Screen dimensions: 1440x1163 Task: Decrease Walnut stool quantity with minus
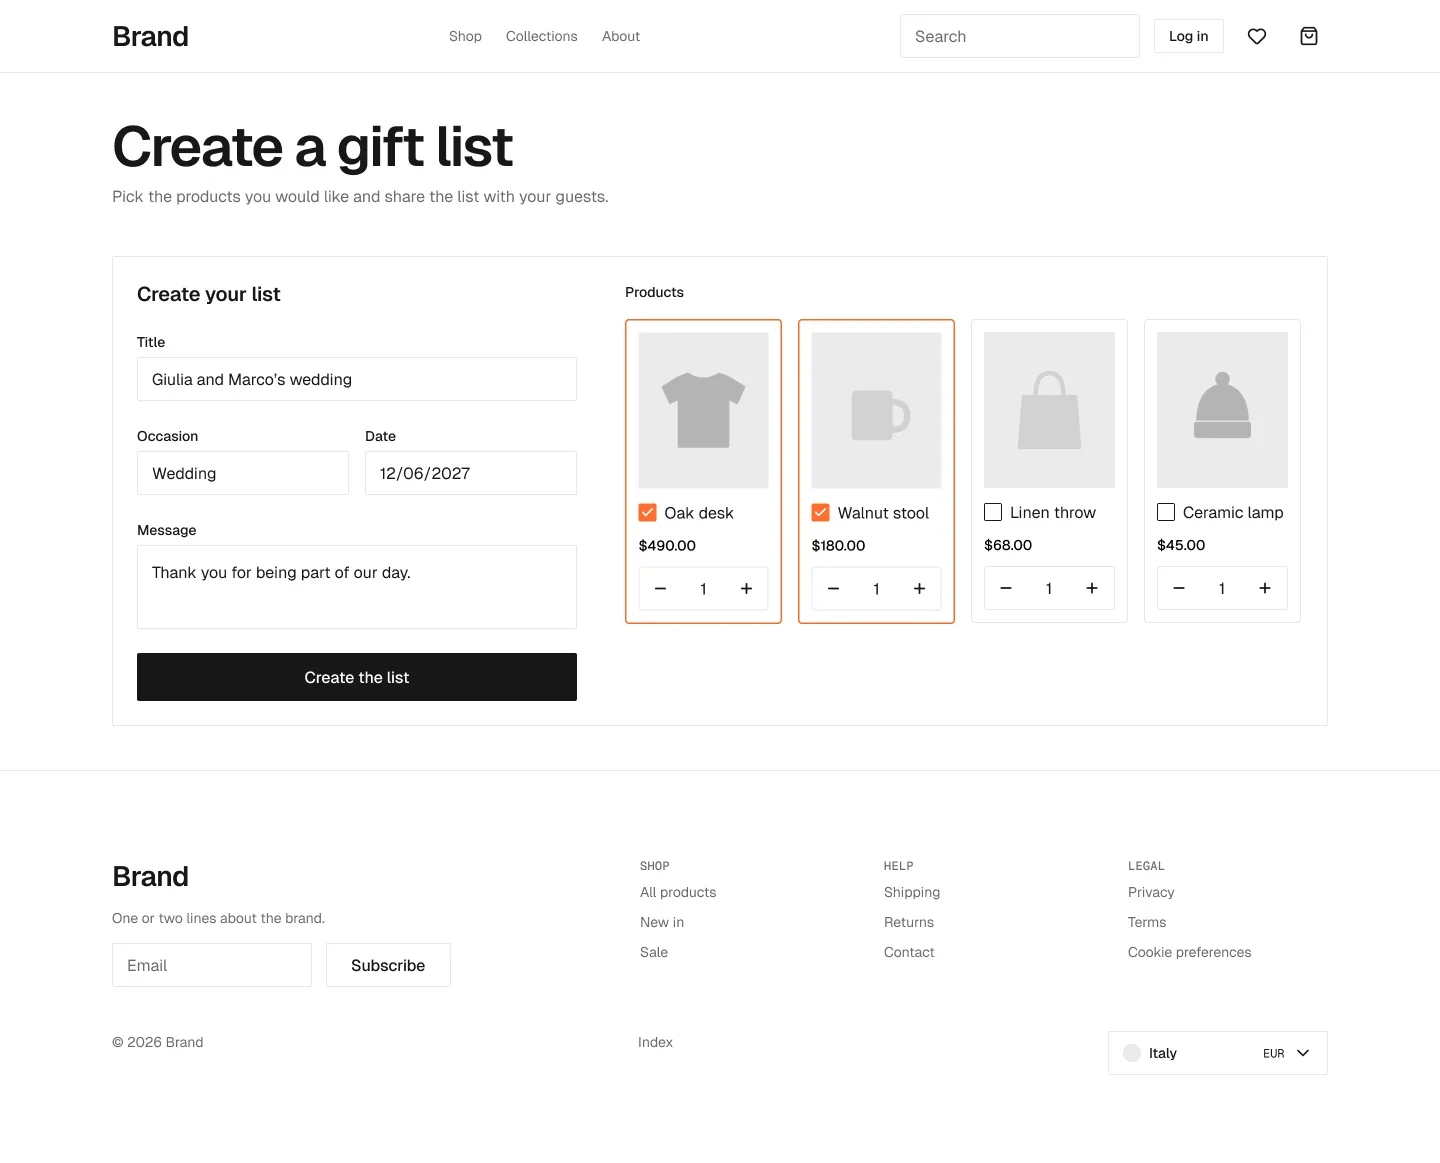point(834,589)
